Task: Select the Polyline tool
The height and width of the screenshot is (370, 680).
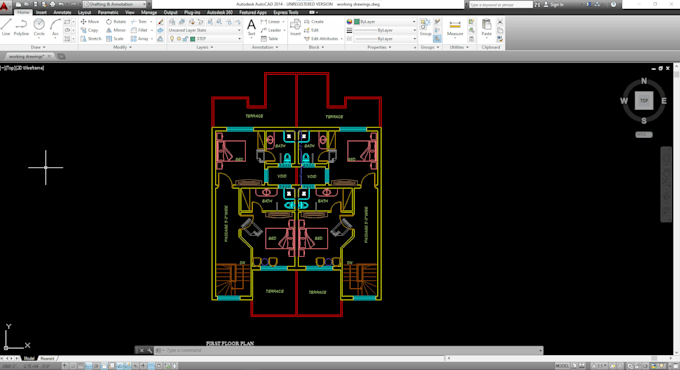Action: (x=21, y=27)
